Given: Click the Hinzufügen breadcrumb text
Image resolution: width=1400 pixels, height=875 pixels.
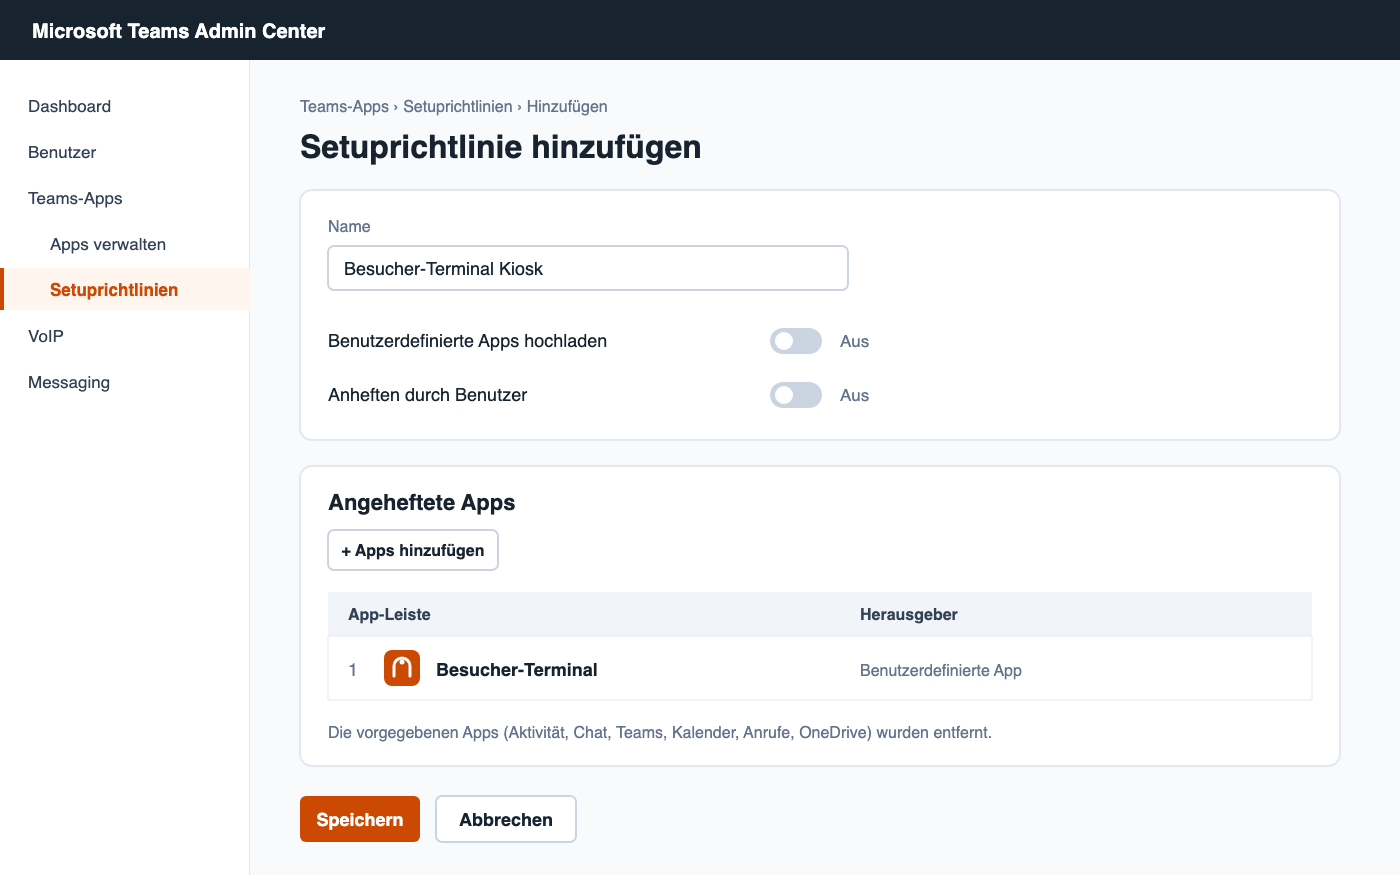Looking at the screenshot, I should (x=567, y=106).
